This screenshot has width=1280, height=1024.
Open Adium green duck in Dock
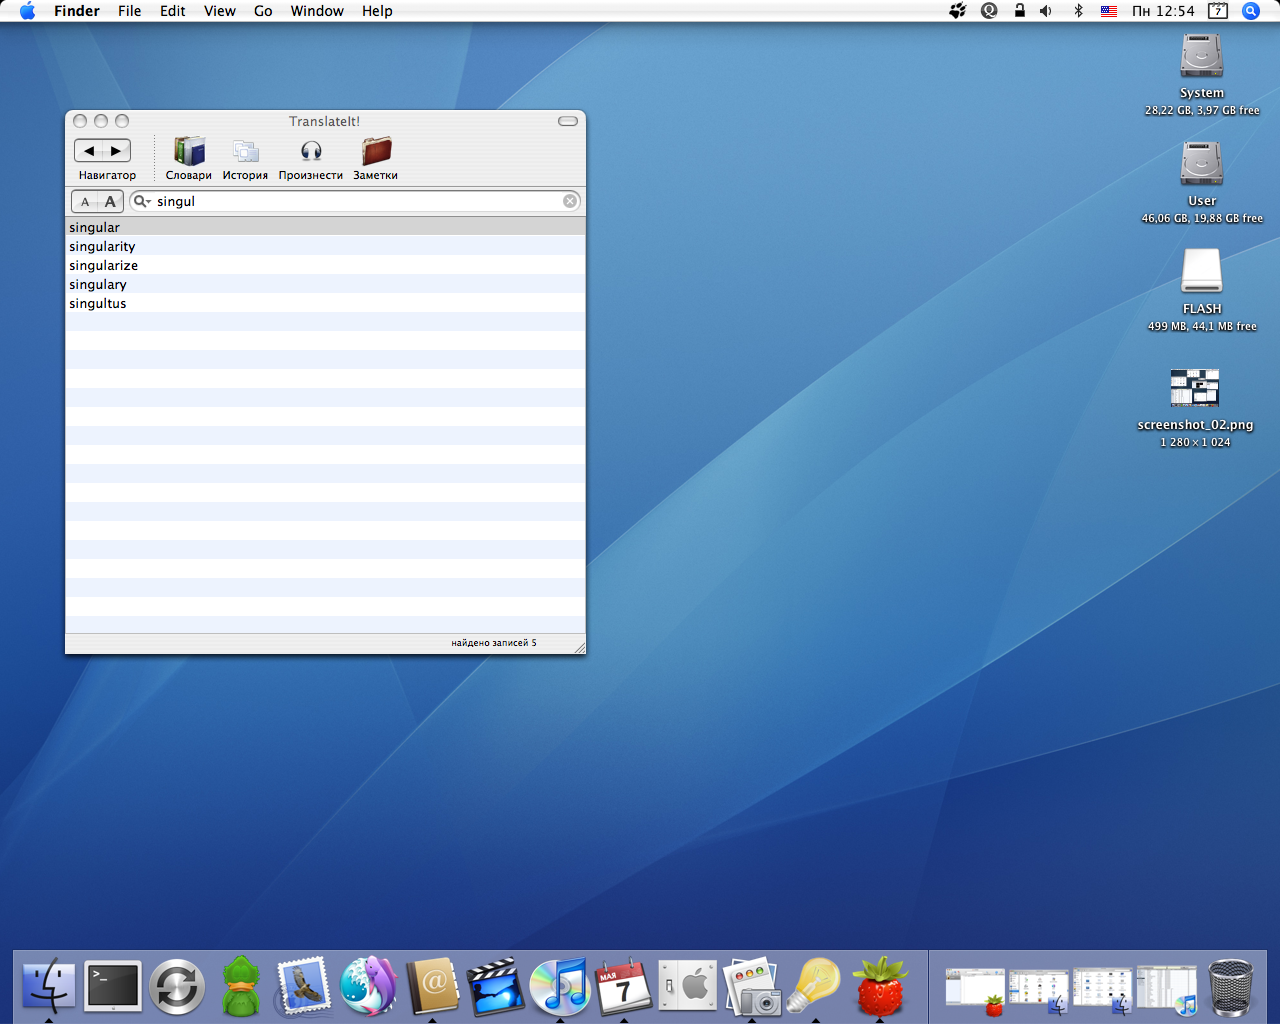coord(241,986)
